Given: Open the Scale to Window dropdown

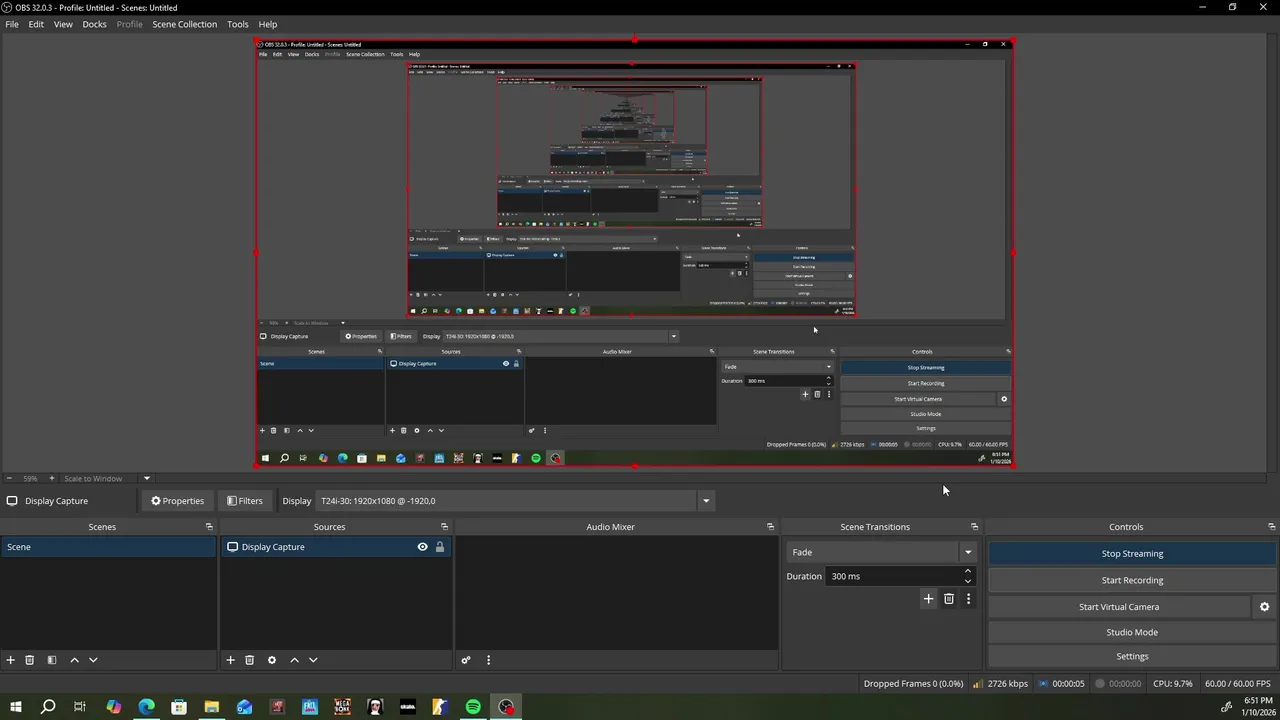Looking at the screenshot, I should coord(146,478).
